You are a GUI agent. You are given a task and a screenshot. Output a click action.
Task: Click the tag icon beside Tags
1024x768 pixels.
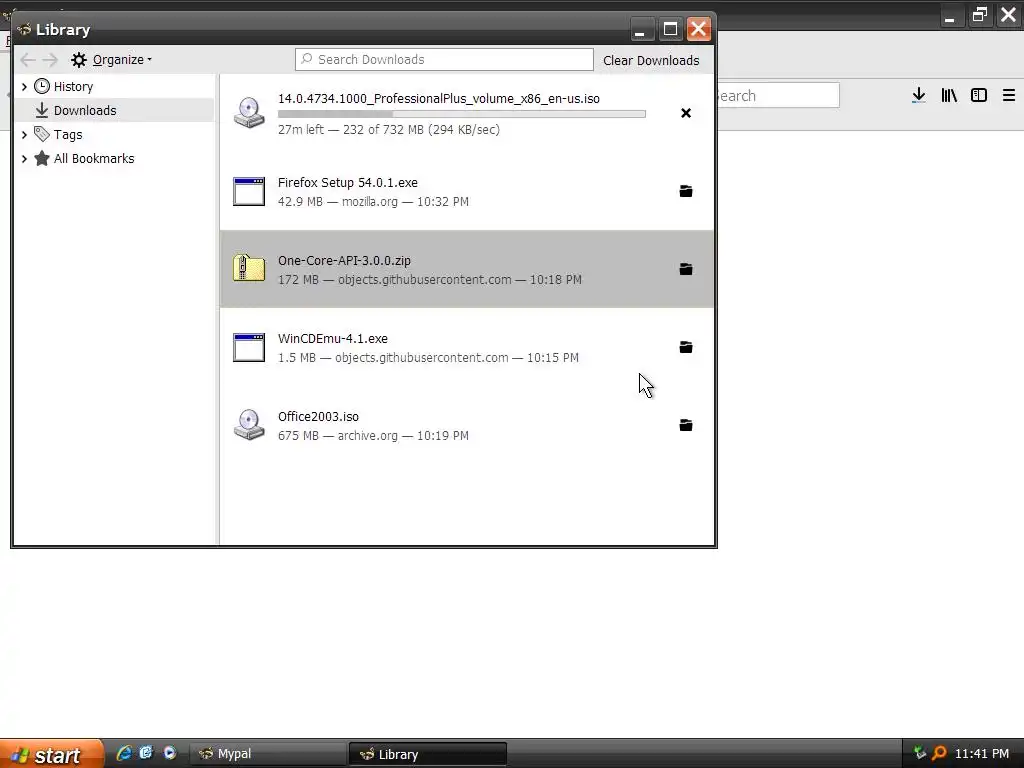click(42, 134)
